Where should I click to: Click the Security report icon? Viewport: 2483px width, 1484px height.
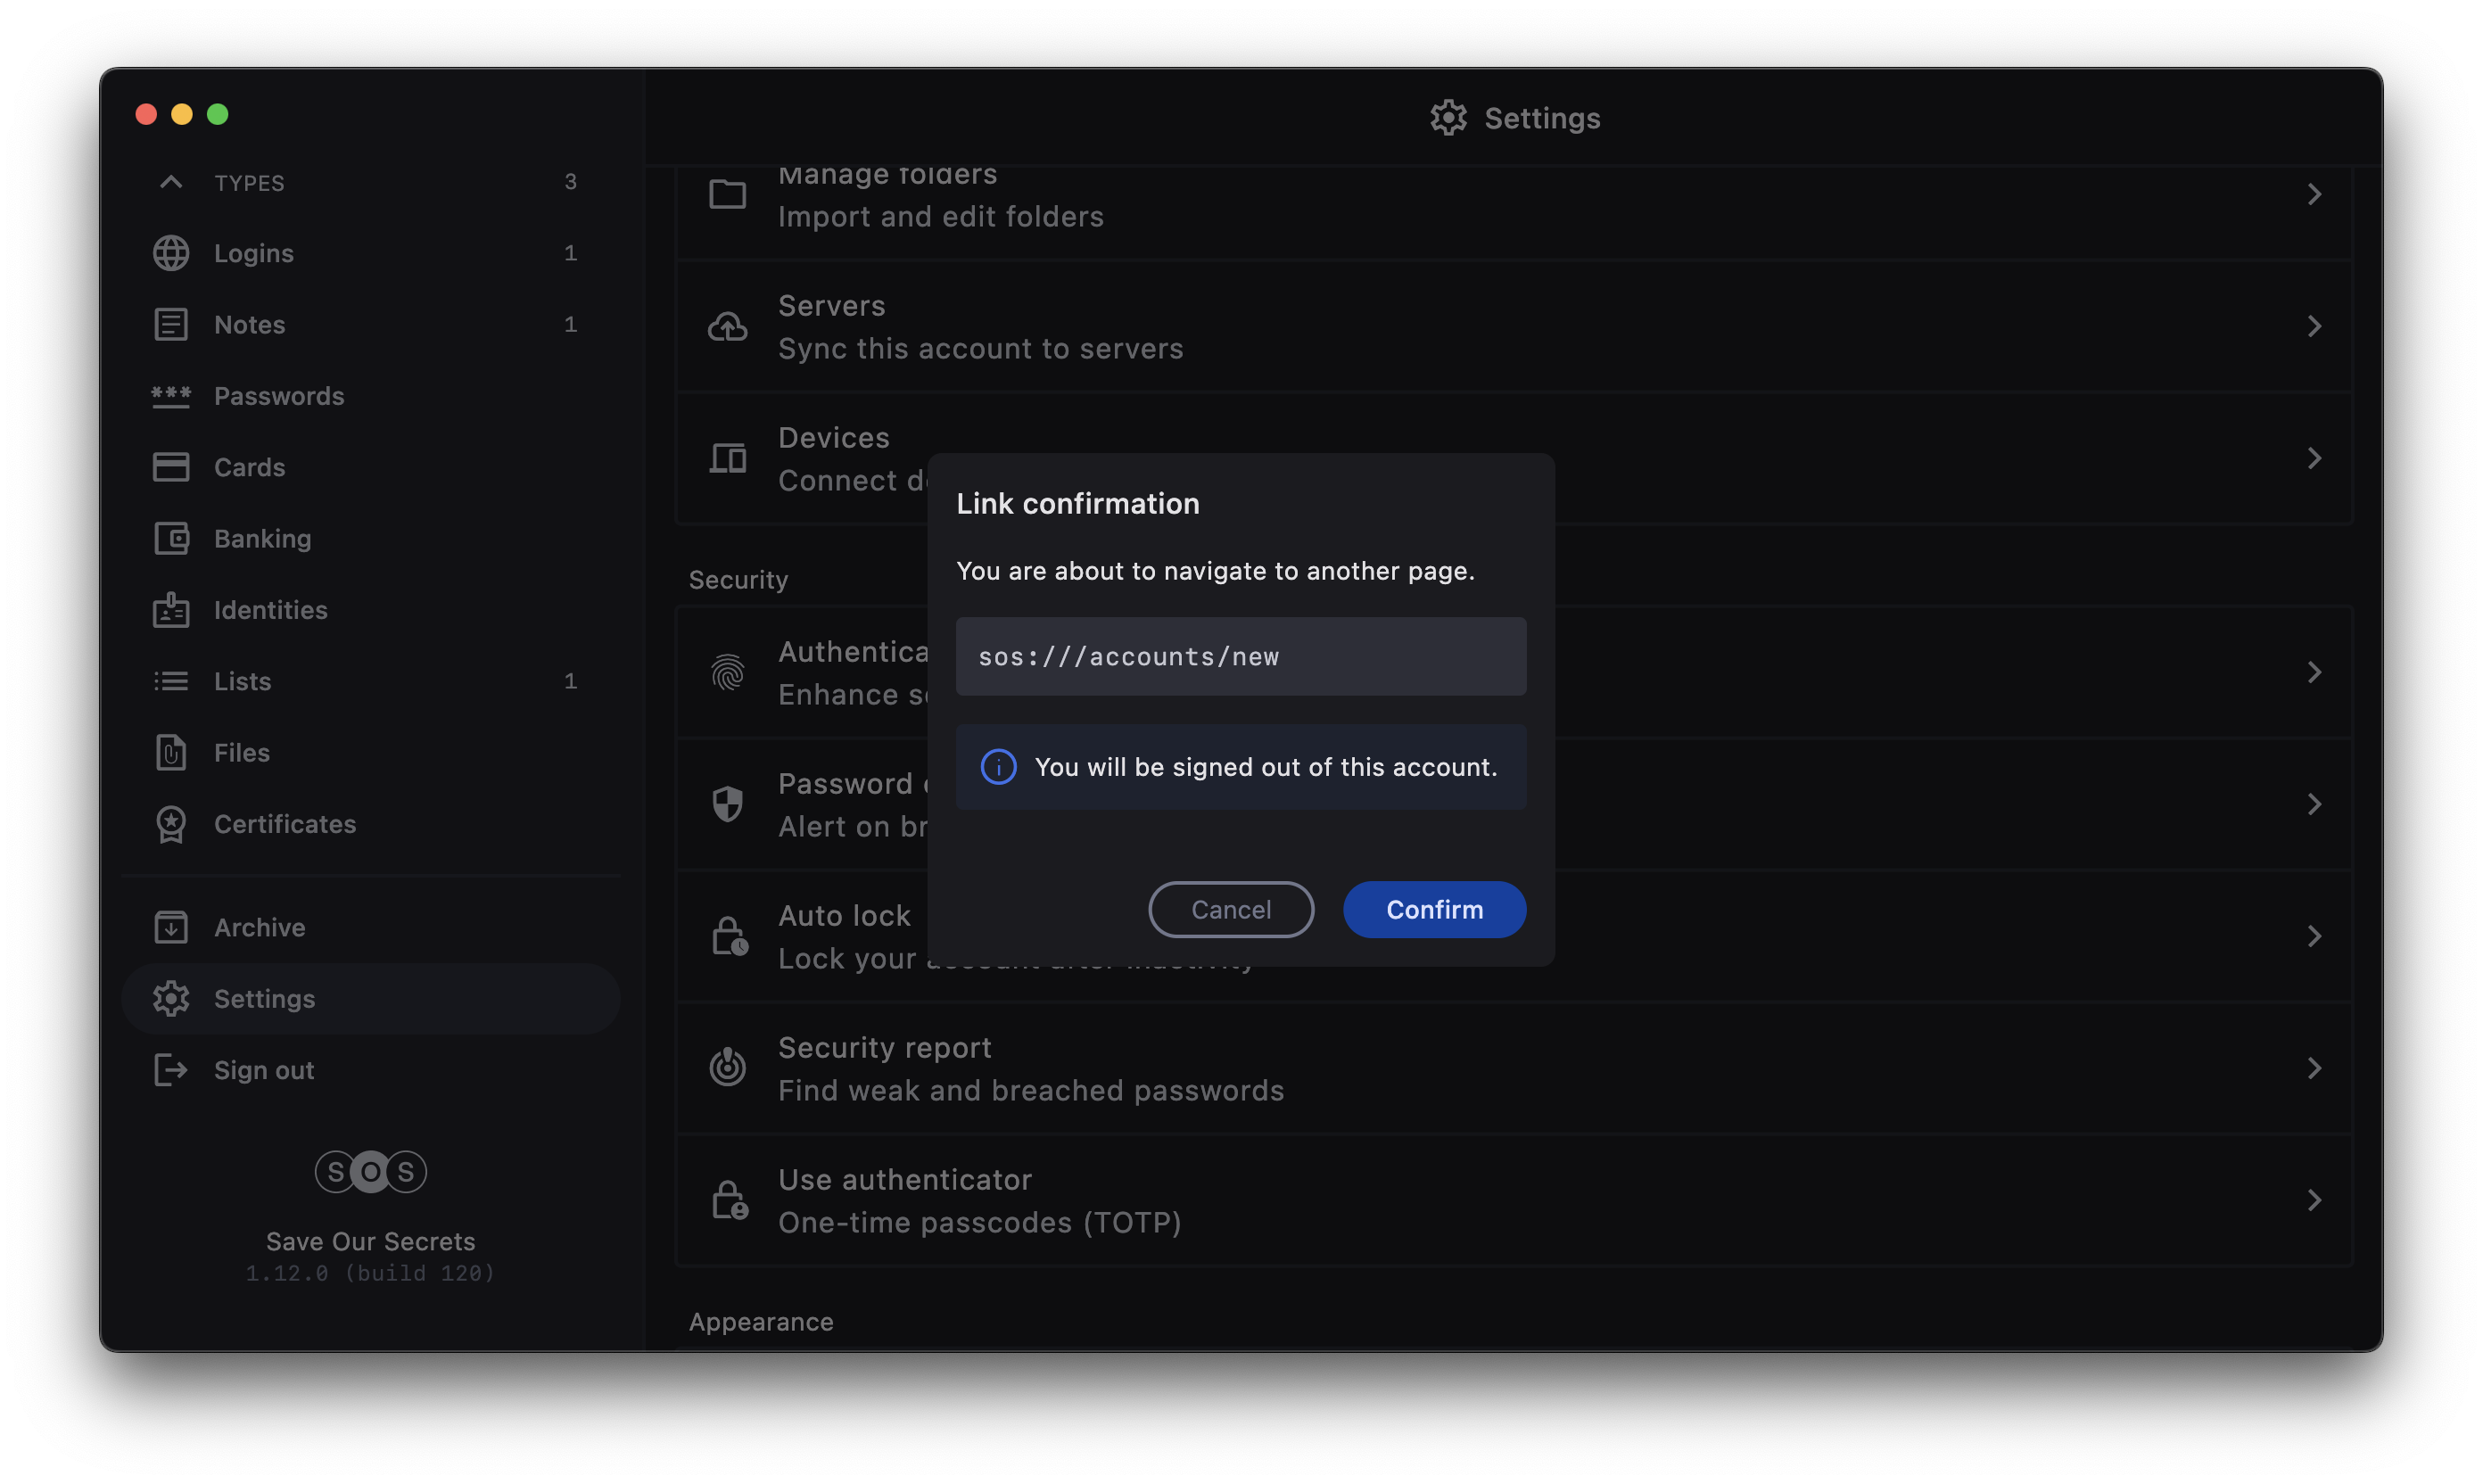[727, 1067]
